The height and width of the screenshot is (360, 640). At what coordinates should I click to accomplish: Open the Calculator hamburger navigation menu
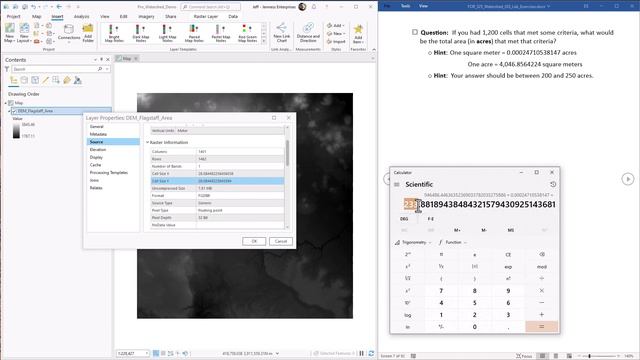point(396,184)
